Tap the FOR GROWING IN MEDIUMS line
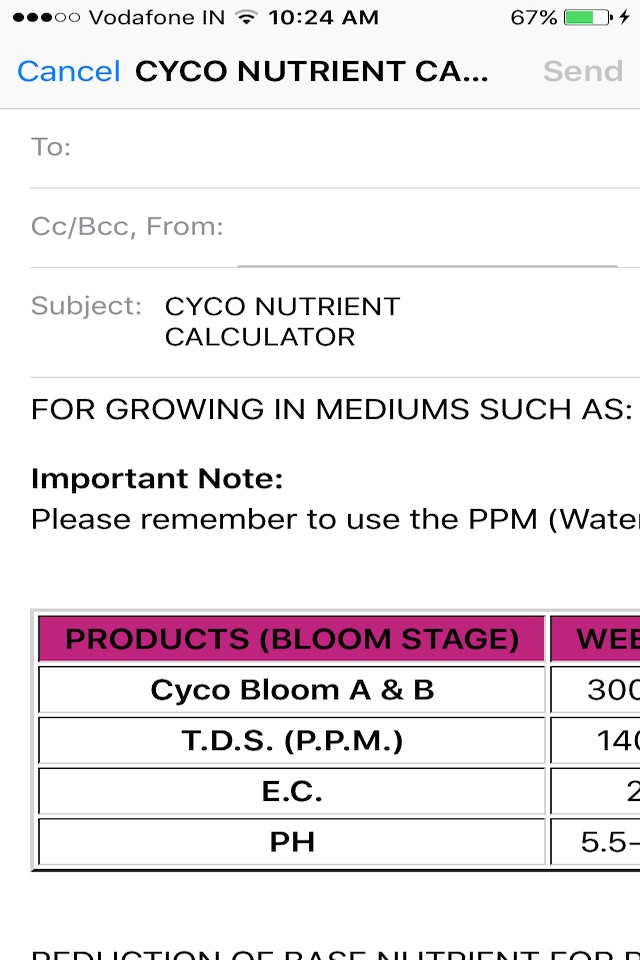This screenshot has height=960, width=640. click(x=331, y=409)
